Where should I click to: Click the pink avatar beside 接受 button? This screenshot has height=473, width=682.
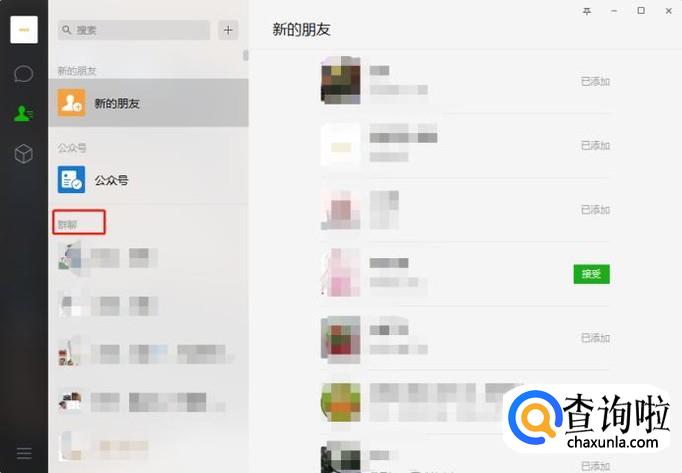pos(341,272)
